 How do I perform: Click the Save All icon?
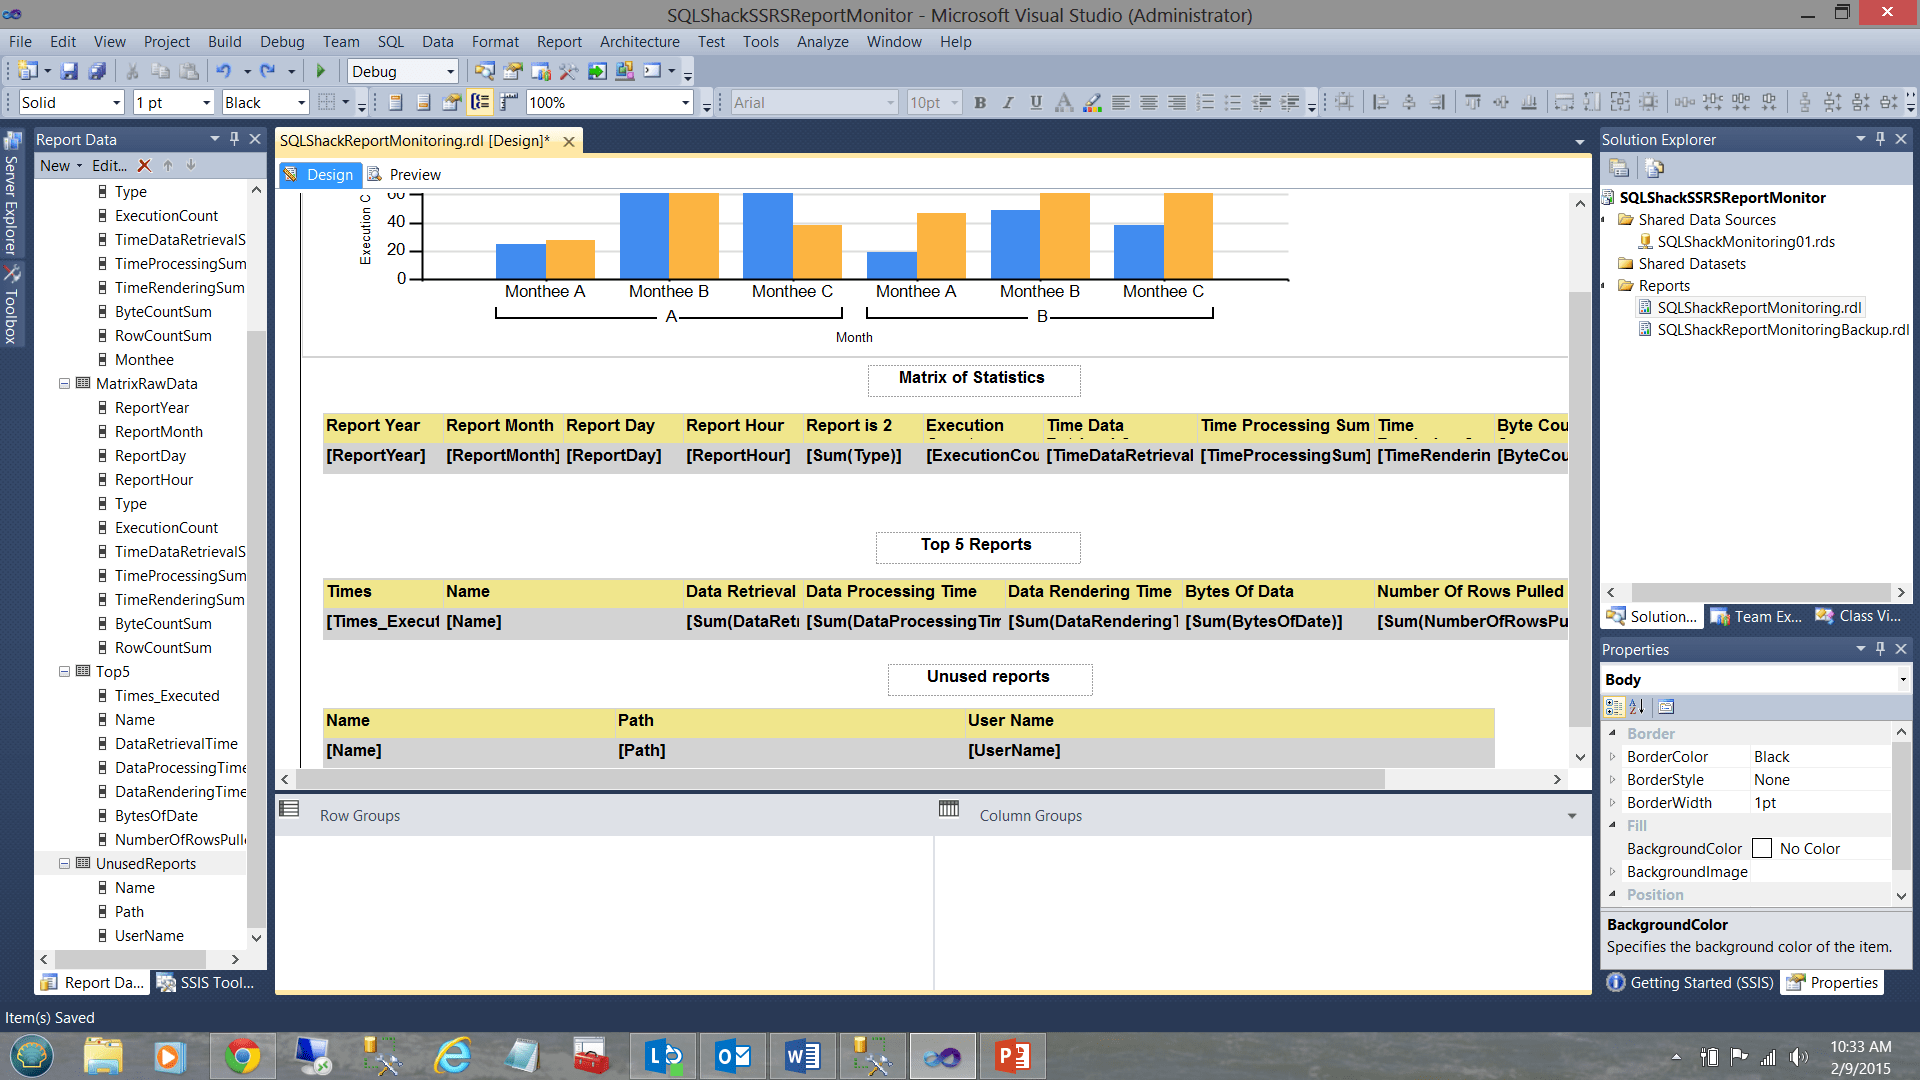coord(97,71)
